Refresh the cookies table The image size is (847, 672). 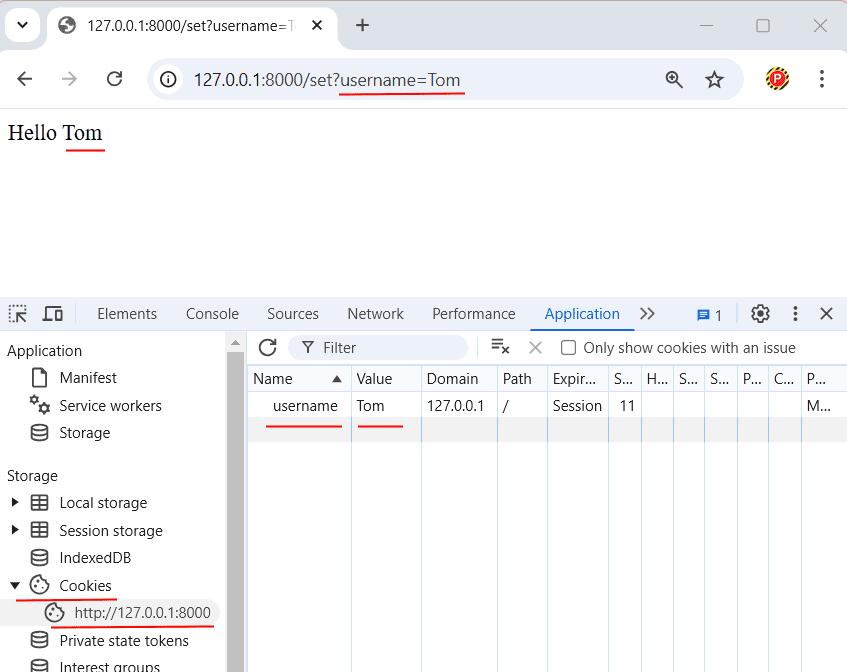[x=267, y=347]
